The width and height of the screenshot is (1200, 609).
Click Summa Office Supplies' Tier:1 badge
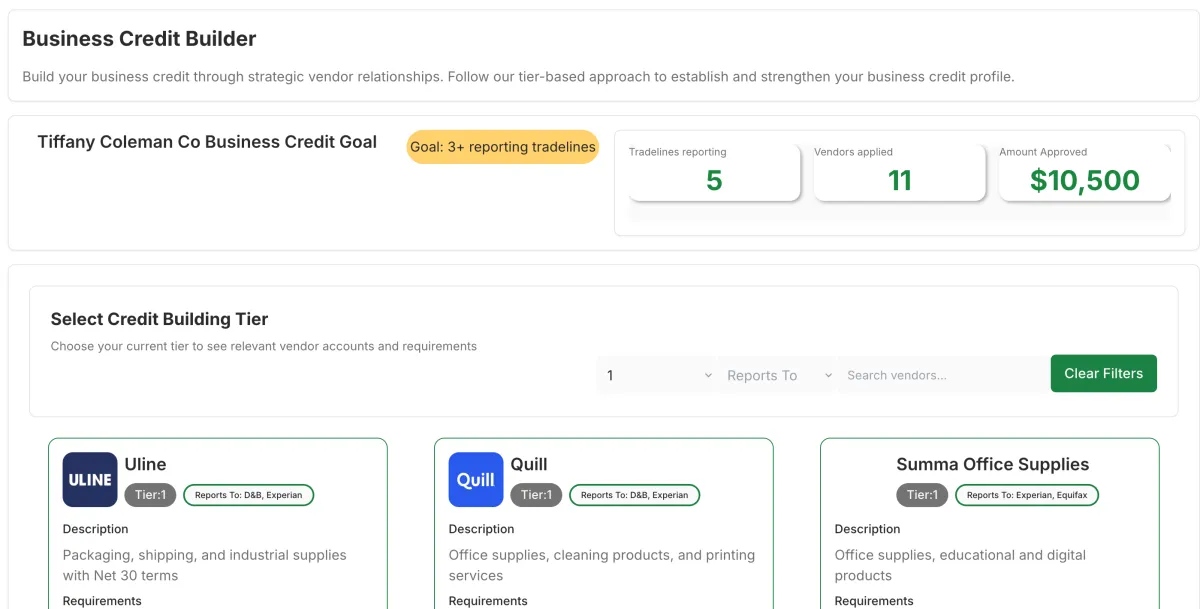tap(922, 495)
